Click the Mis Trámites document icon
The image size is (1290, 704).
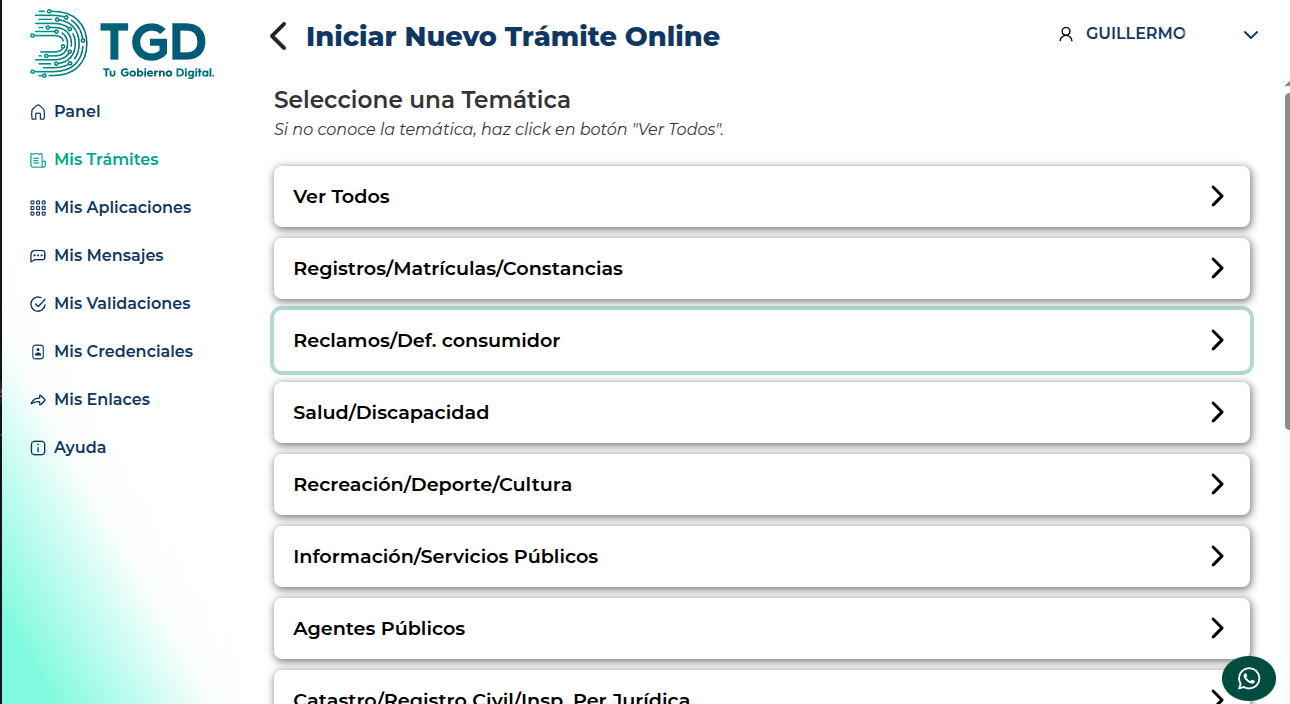(38, 160)
